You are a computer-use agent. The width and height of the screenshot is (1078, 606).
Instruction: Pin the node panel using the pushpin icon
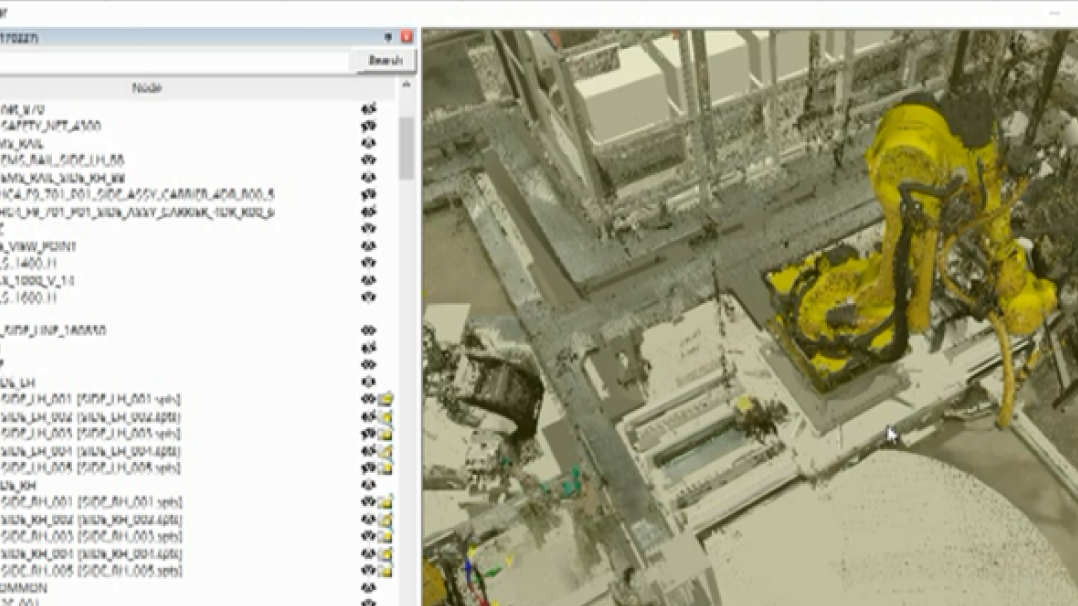tap(389, 37)
